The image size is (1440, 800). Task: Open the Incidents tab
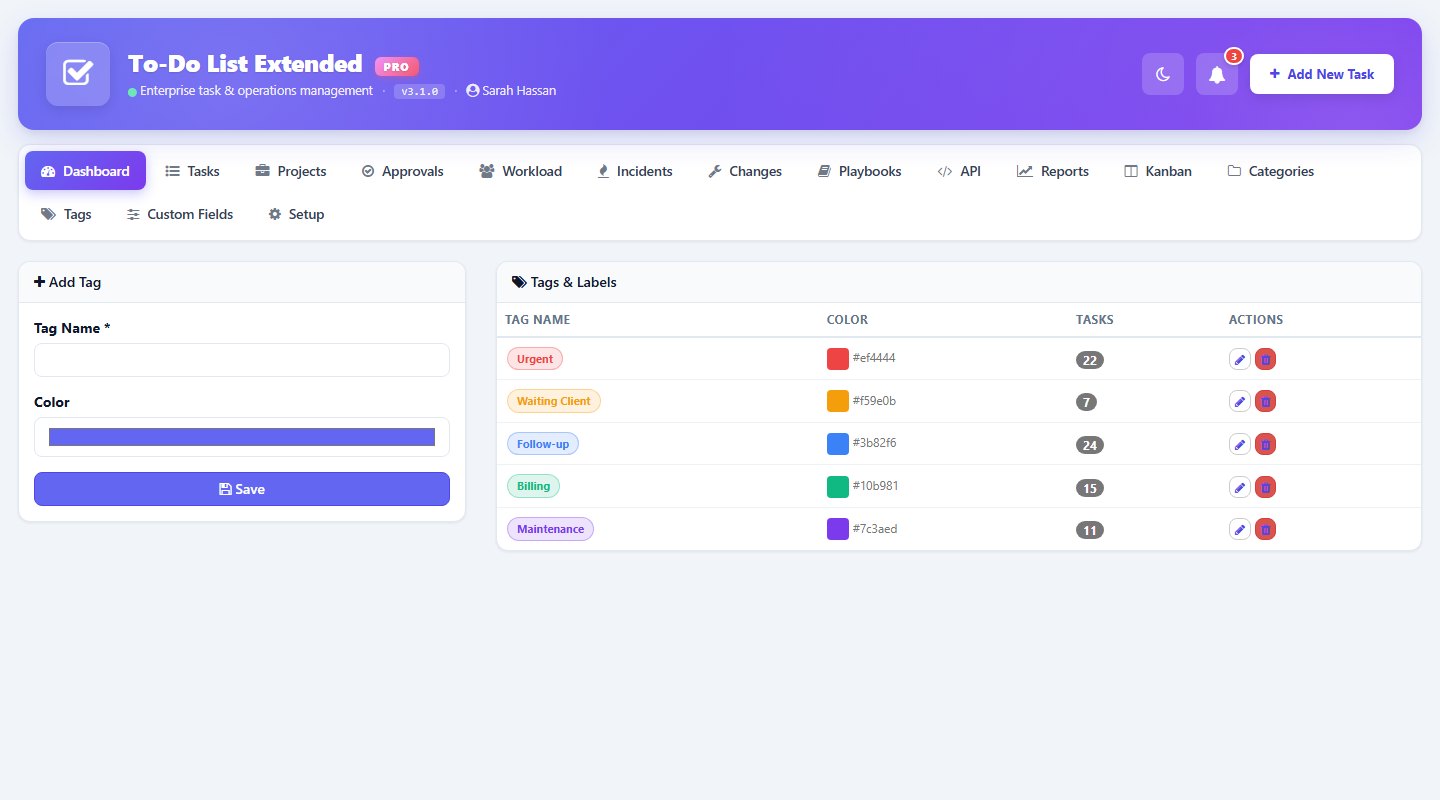[634, 171]
